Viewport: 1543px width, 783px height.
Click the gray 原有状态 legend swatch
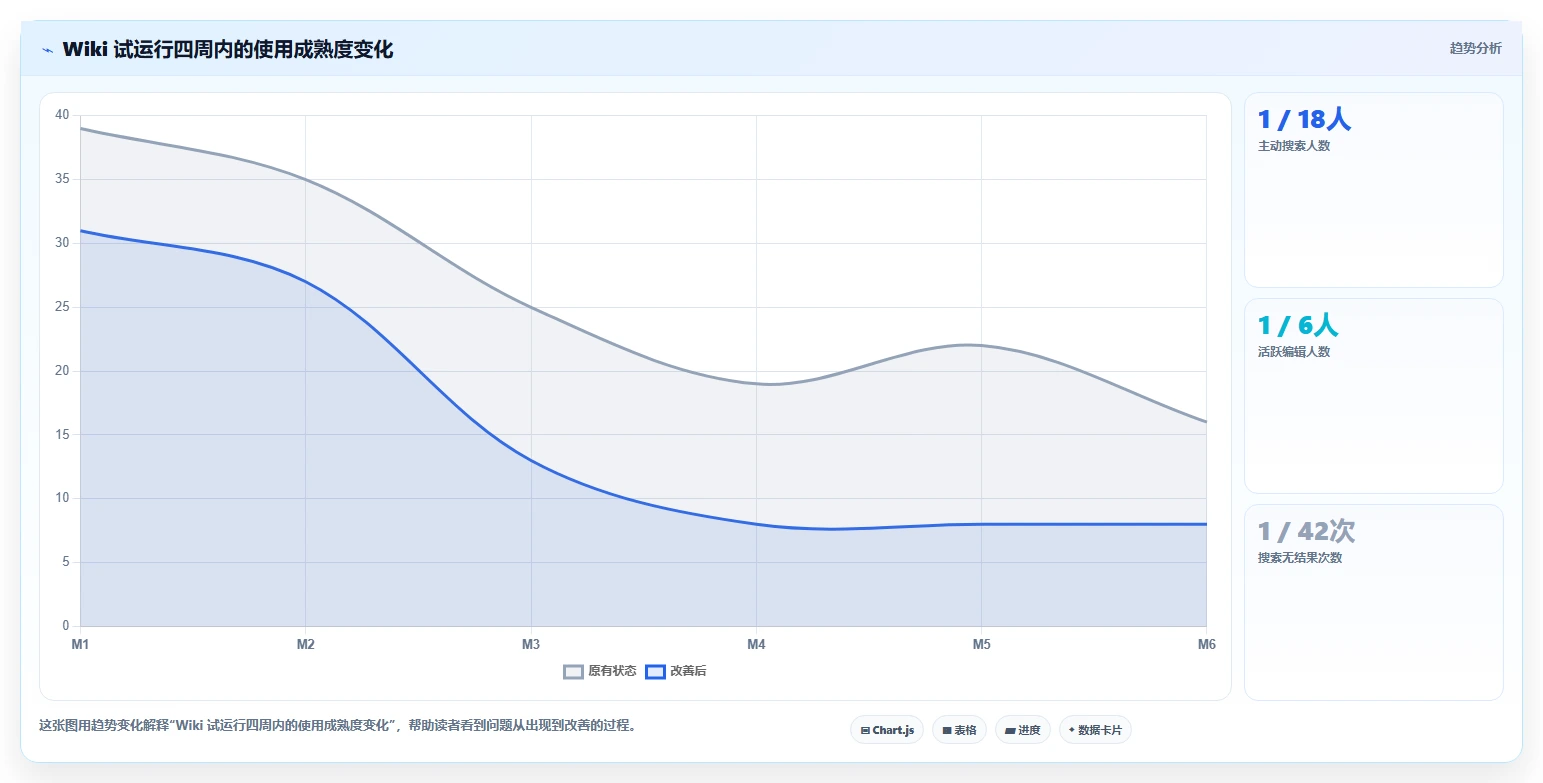click(573, 672)
